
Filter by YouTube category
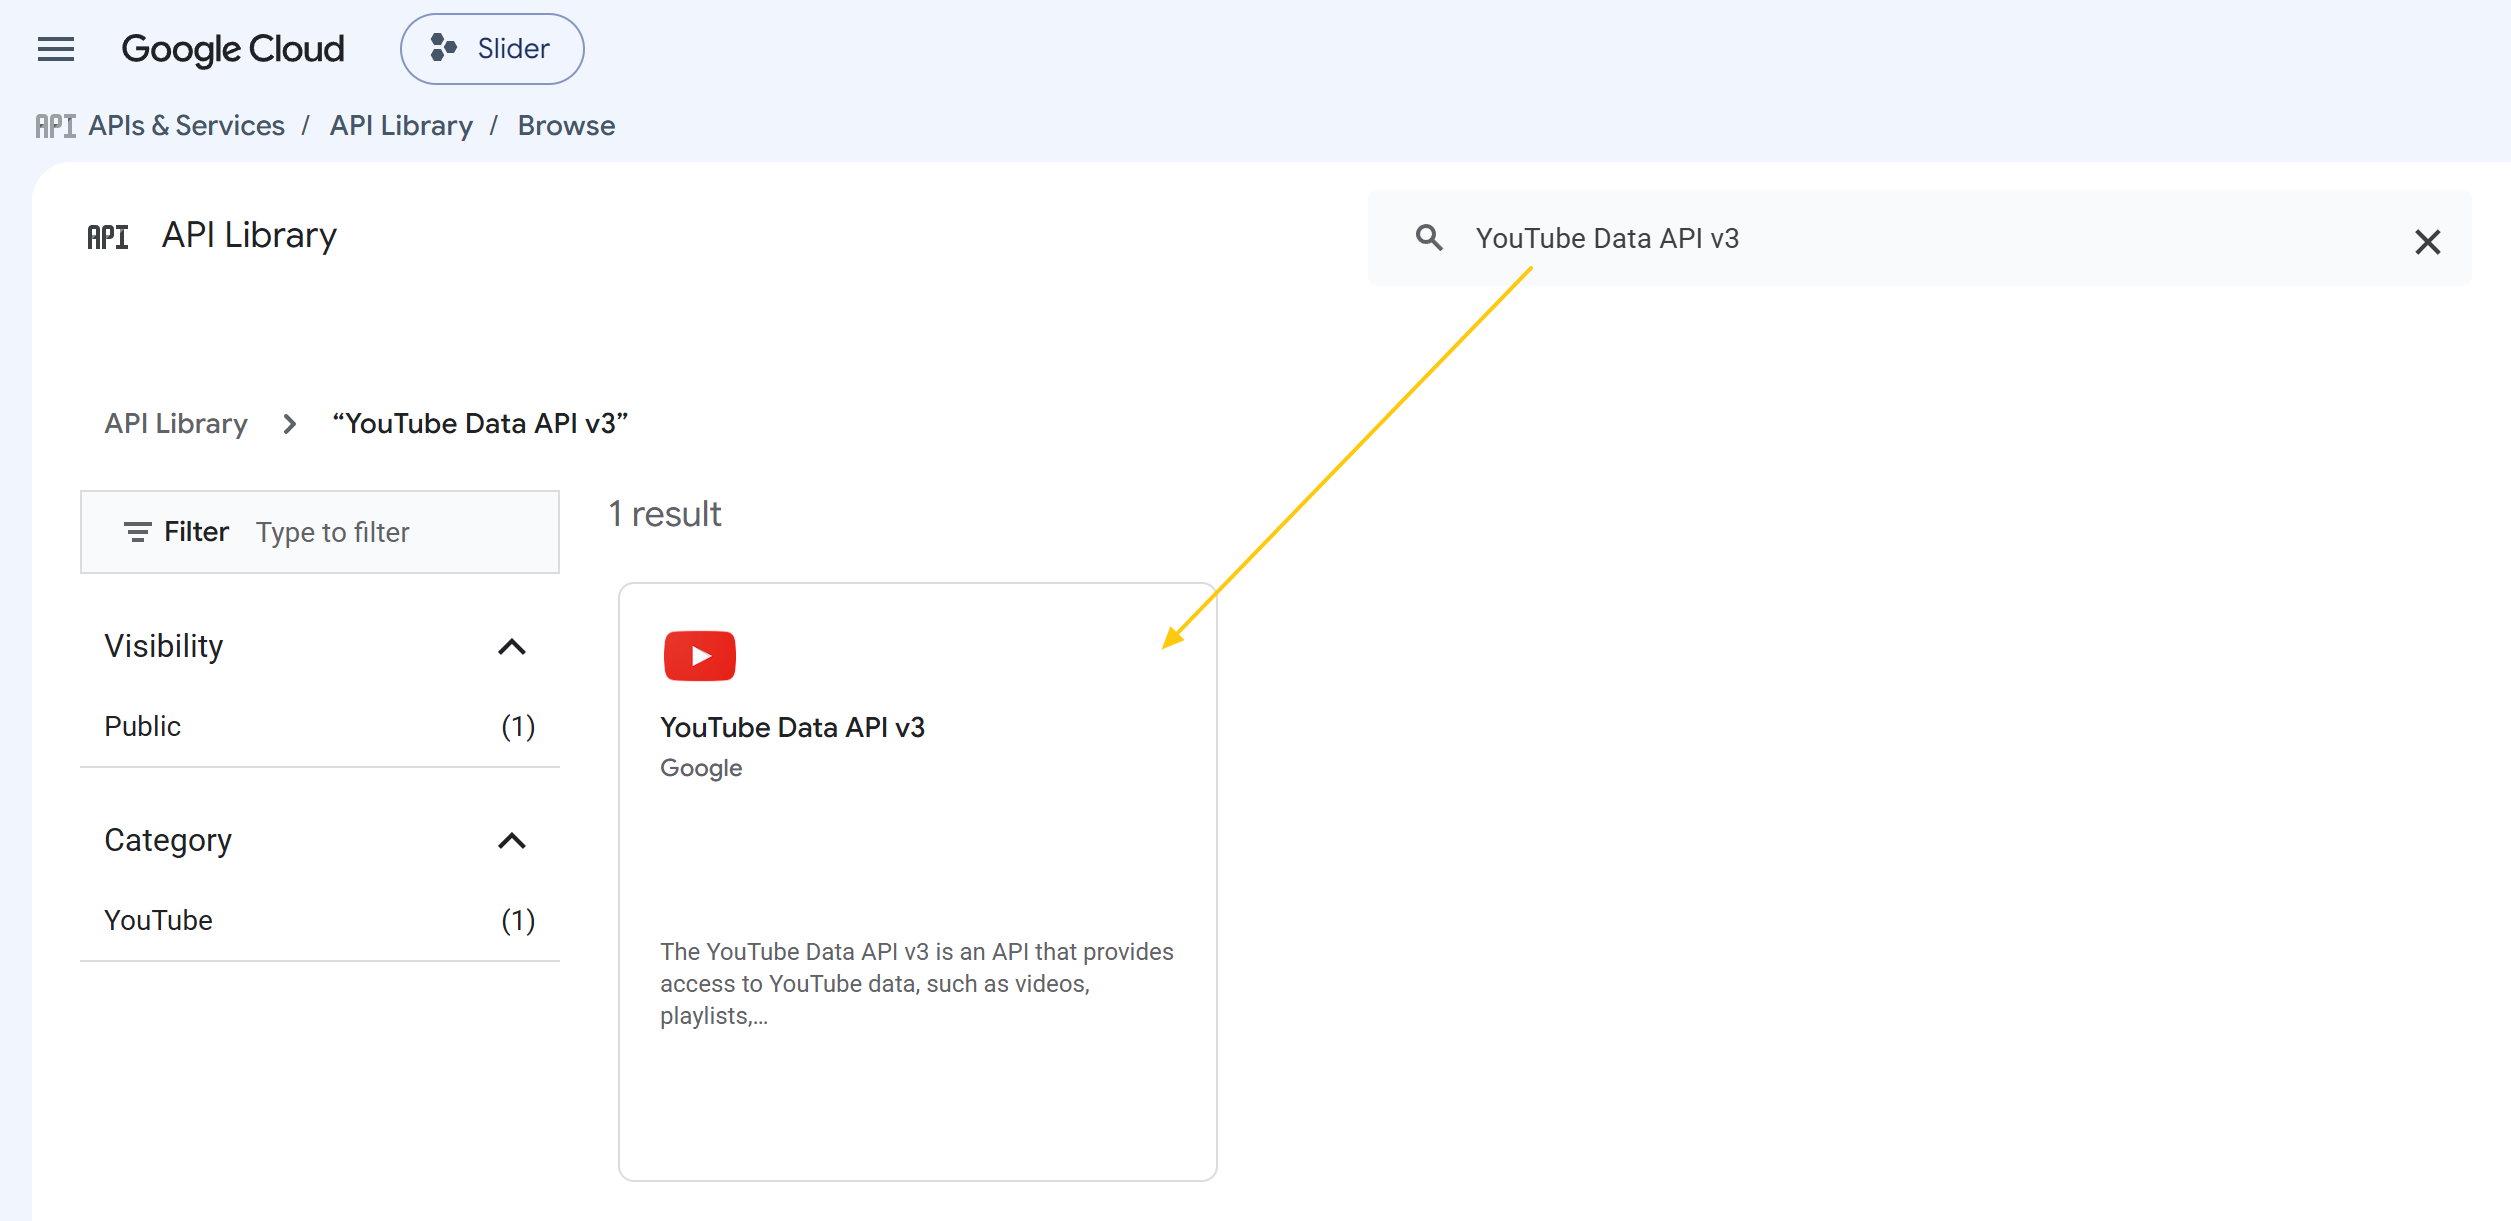click(x=320, y=921)
